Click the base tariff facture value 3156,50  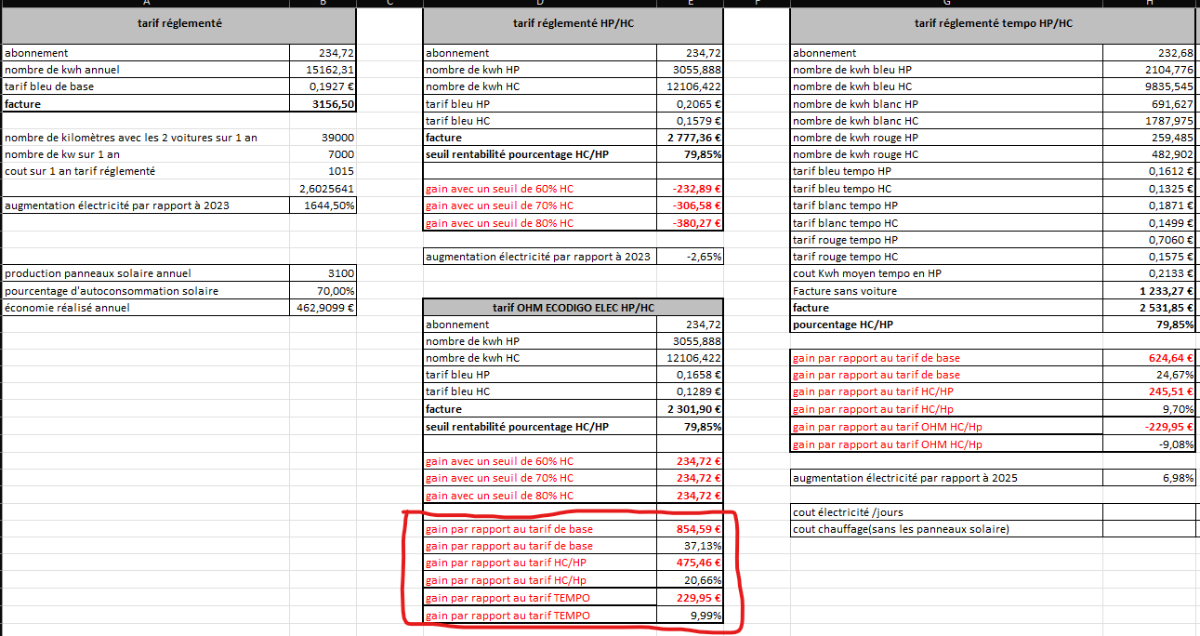(322, 104)
